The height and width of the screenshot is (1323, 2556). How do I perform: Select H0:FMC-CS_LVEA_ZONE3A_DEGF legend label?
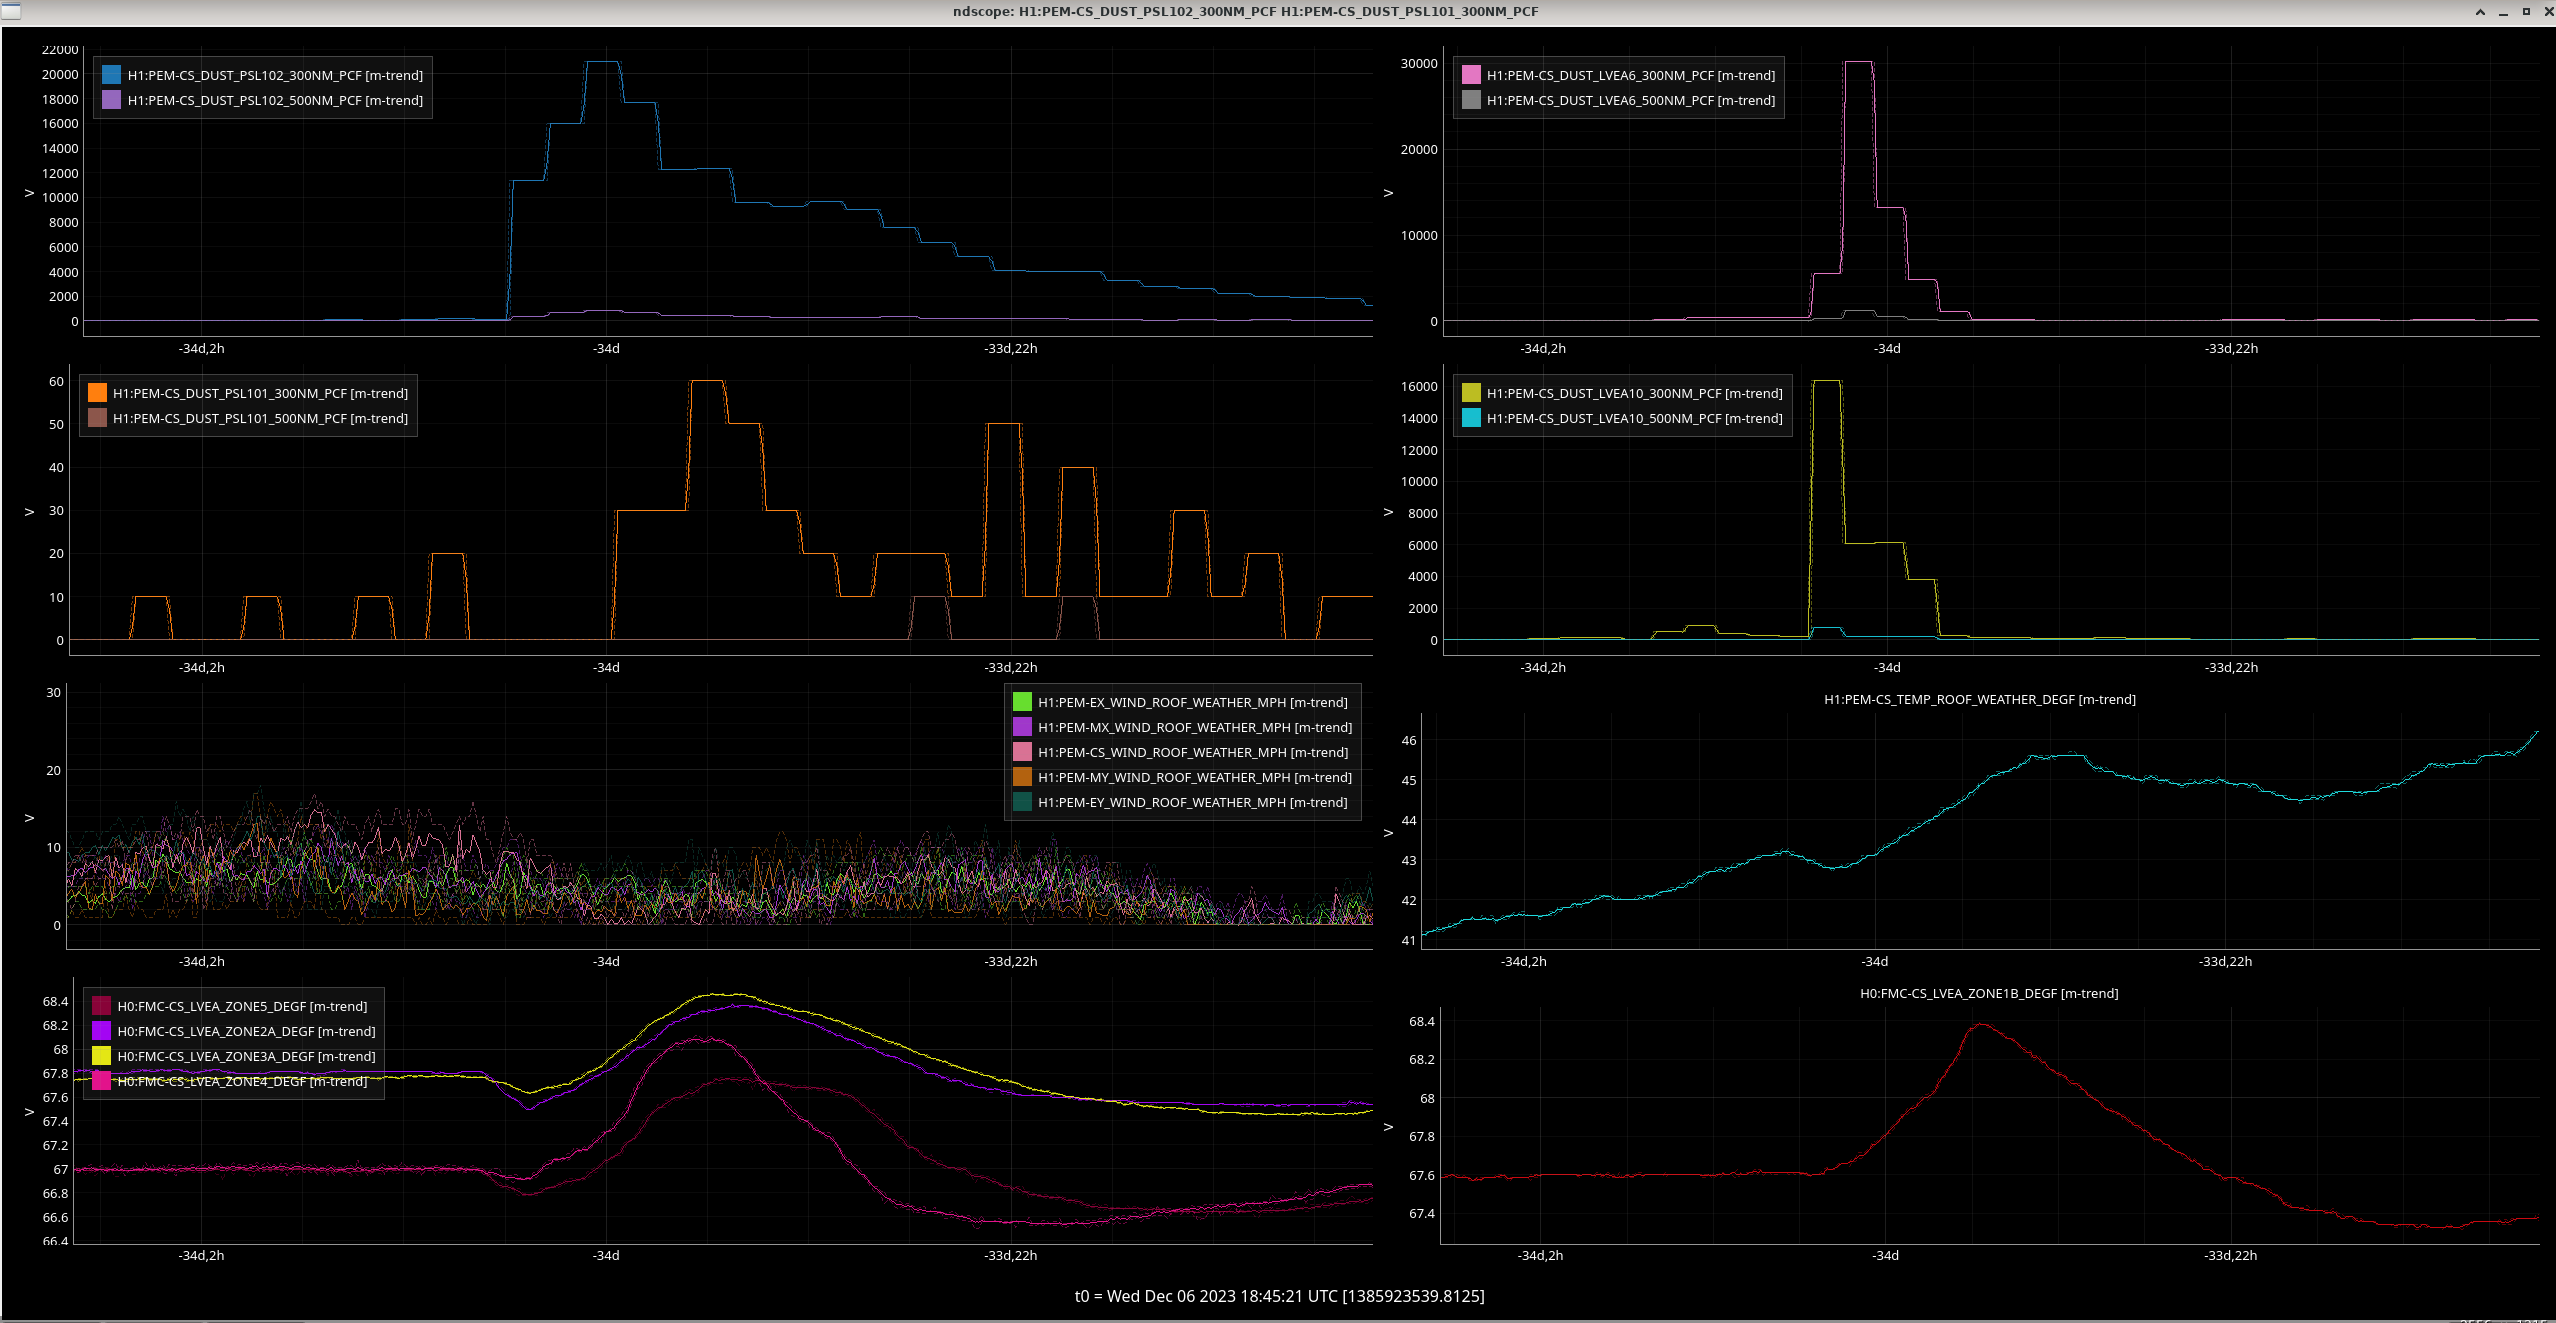(x=246, y=1056)
